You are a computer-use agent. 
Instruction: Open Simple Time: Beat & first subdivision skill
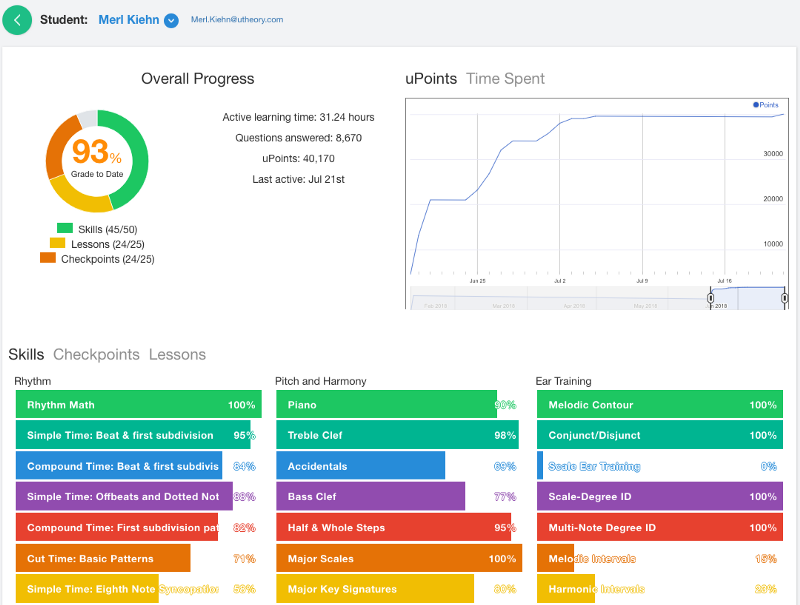tap(139, 435)
